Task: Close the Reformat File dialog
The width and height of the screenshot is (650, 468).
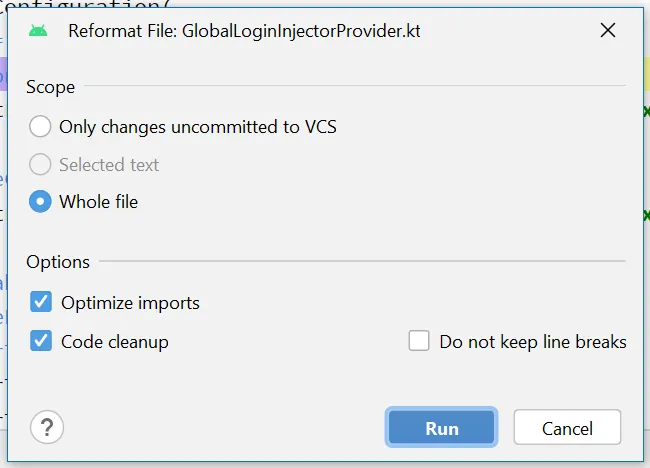Action: click(x=607, y=30)
